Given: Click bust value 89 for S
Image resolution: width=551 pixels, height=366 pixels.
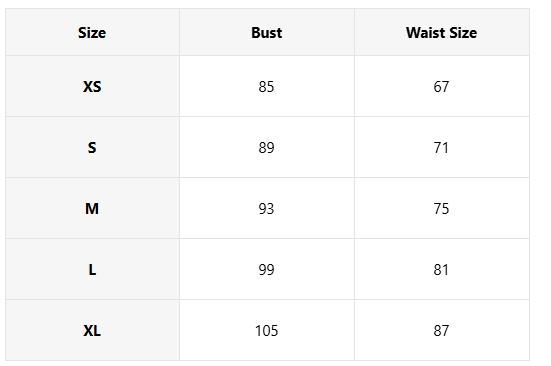Looking at the screenshot, I should click(x=266, y=148).
